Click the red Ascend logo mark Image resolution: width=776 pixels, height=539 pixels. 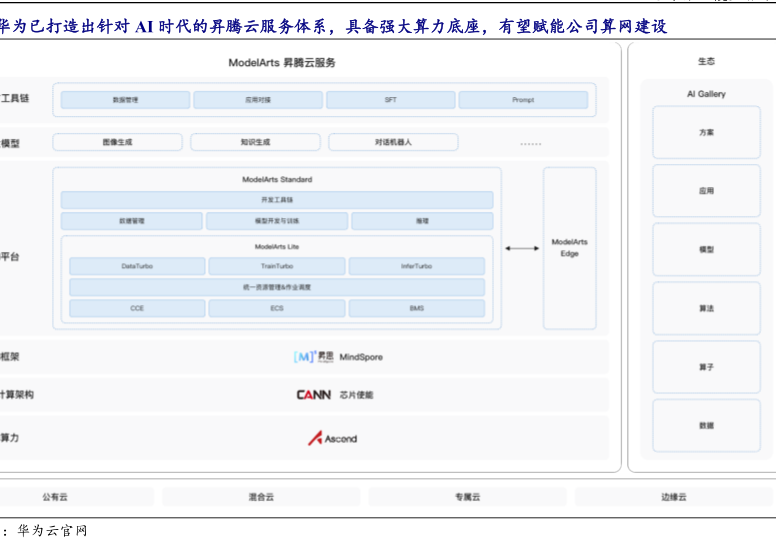pos(315,439)
